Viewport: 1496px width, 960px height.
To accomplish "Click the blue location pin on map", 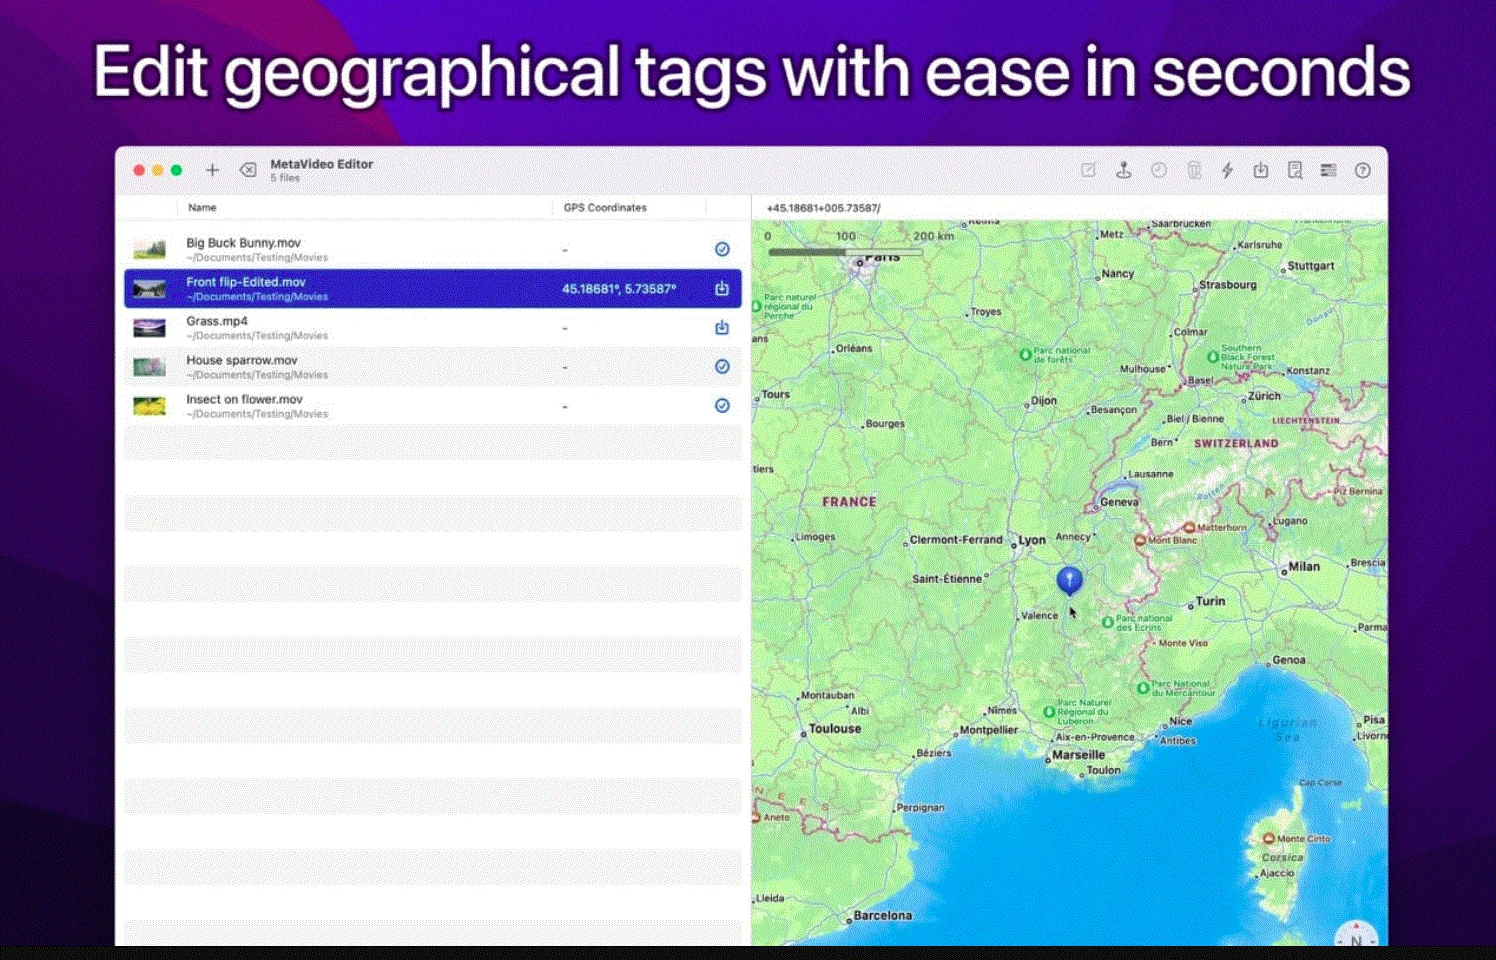I will 1069,580.
